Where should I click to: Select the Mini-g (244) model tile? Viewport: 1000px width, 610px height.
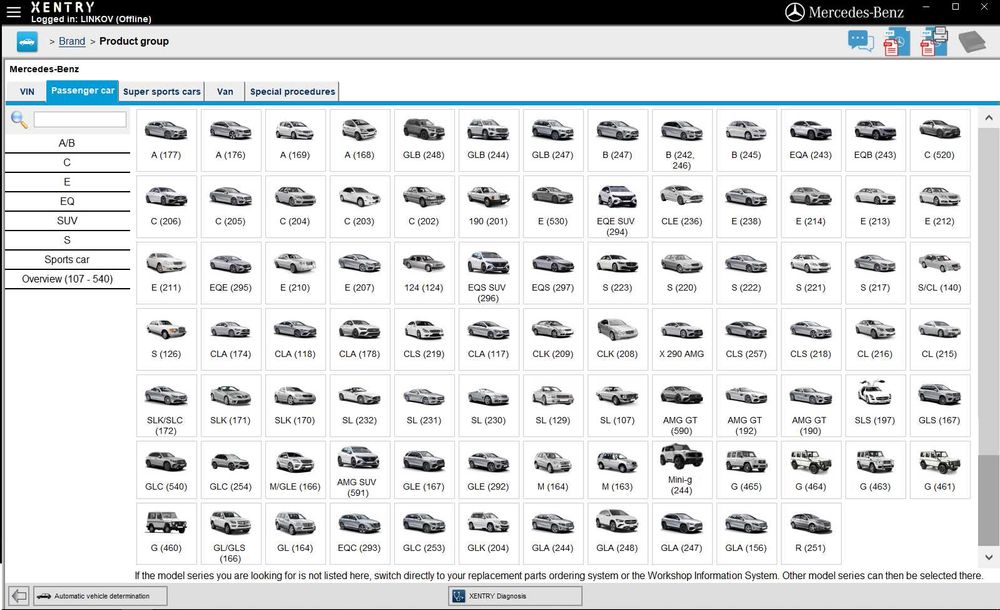pos(681,470)
